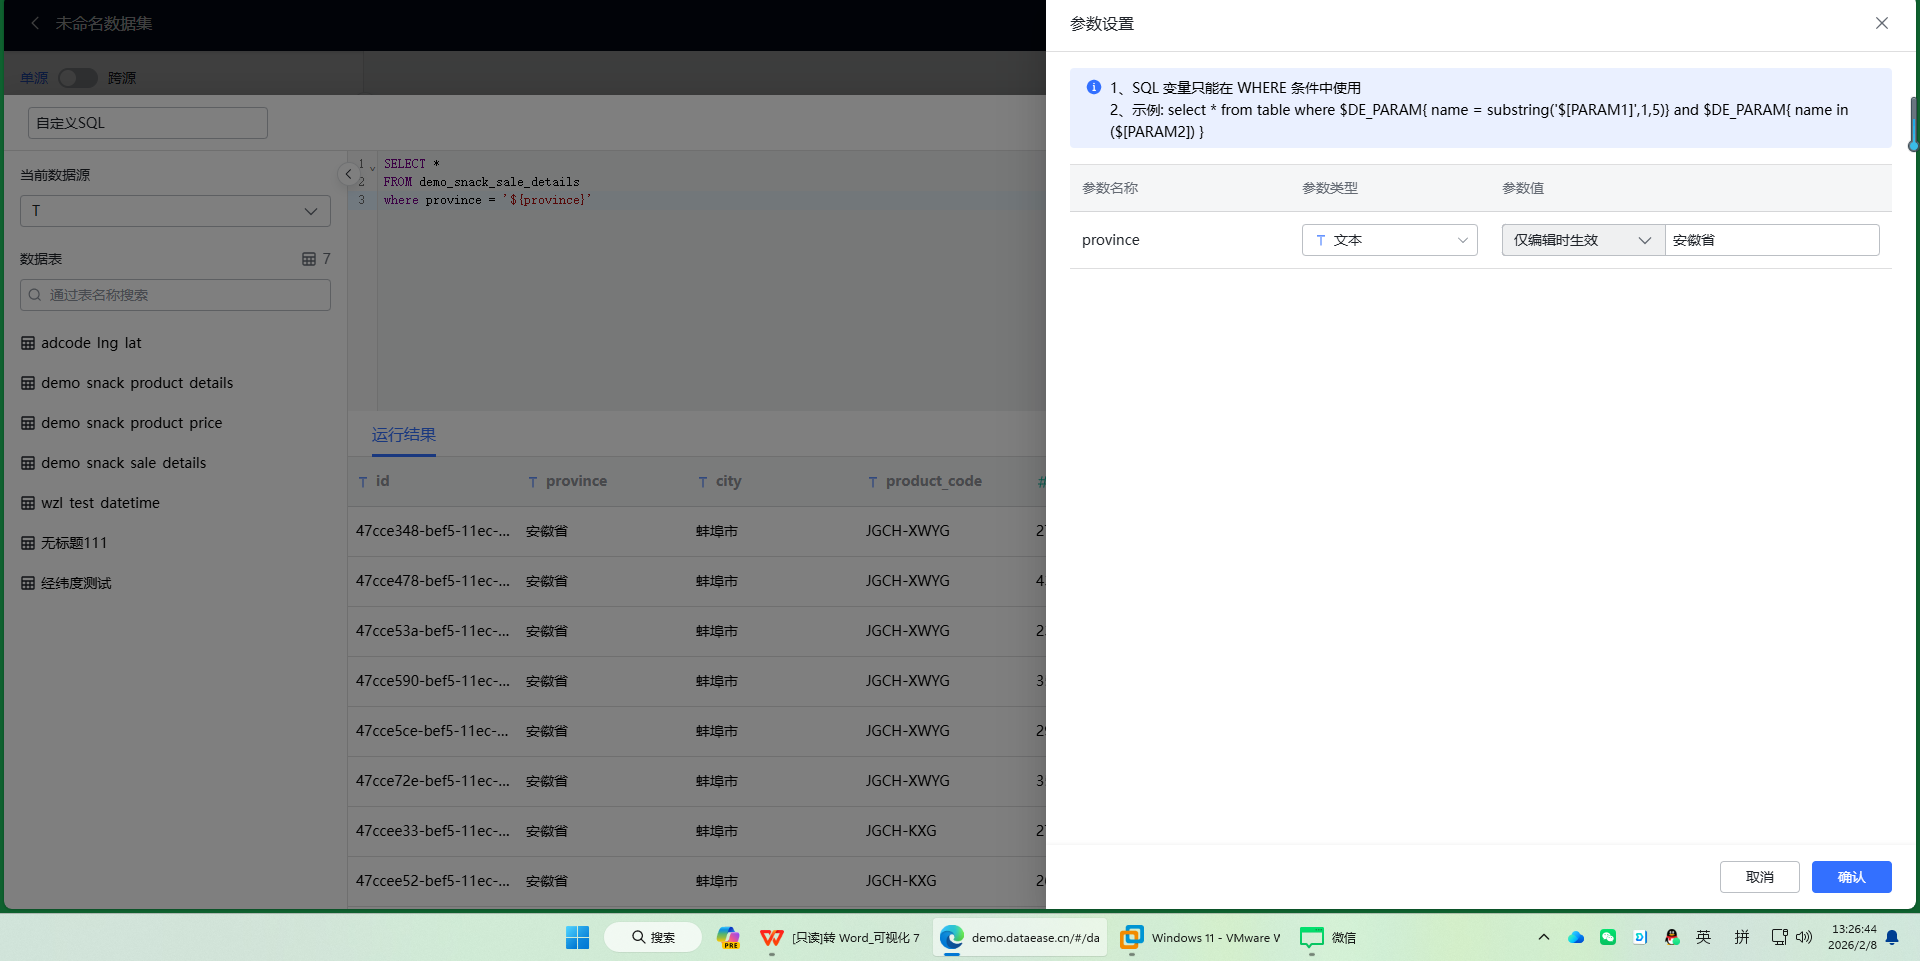This screenshot has width=1920, height=961.
Task: Click the OneDrive cloud tray icon
Action: 1576,937
